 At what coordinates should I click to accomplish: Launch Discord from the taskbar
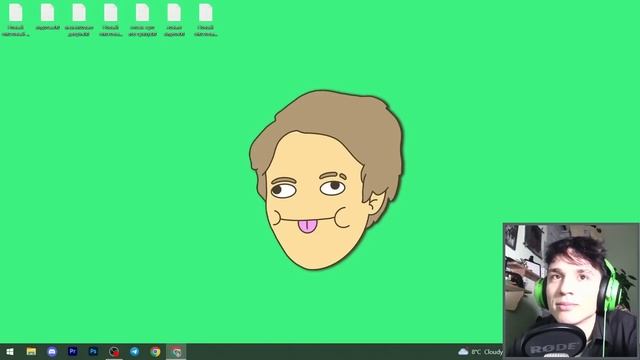pyautogui.click(x=52, y=351)
